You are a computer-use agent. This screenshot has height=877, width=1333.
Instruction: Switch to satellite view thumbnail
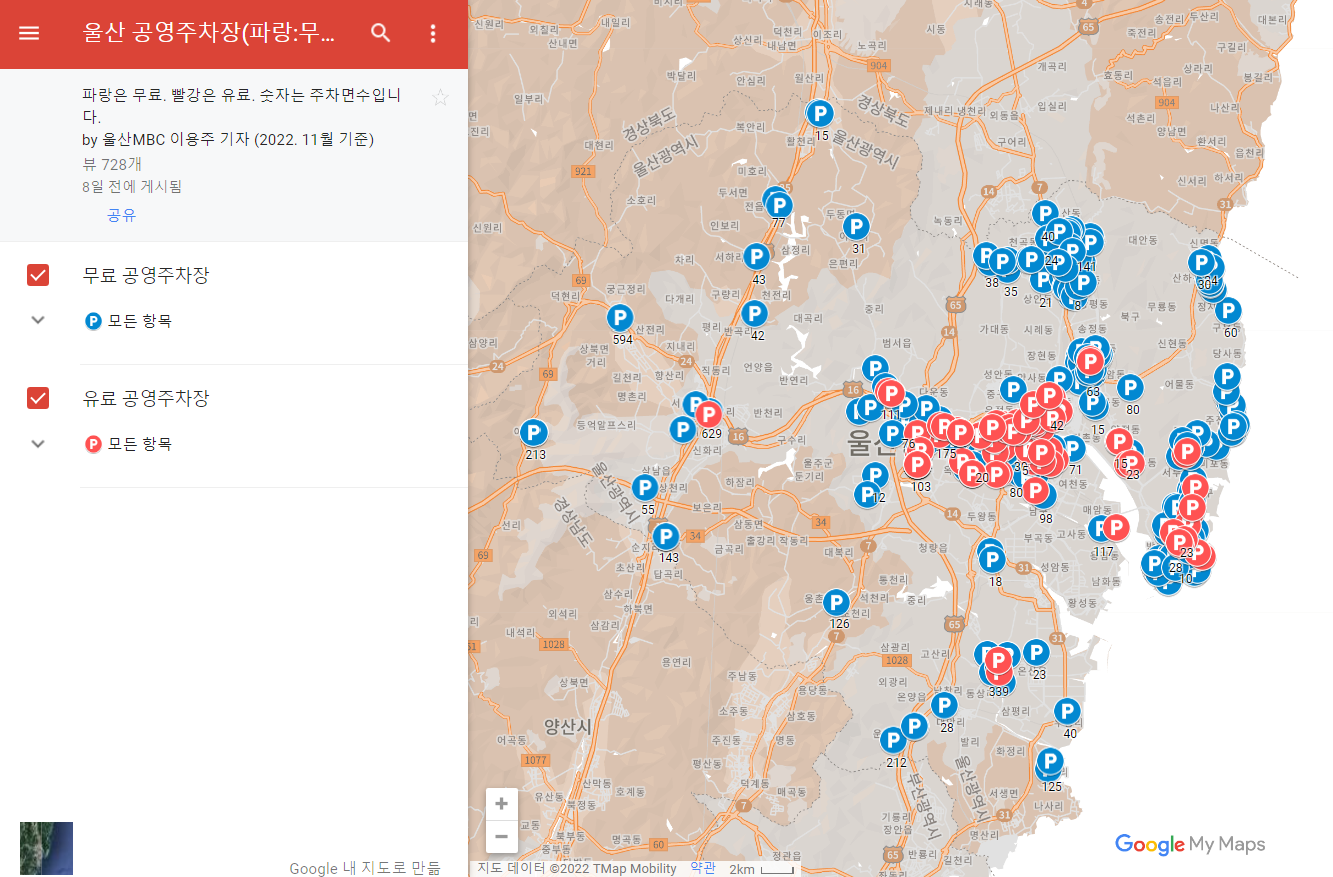(46, 848)
